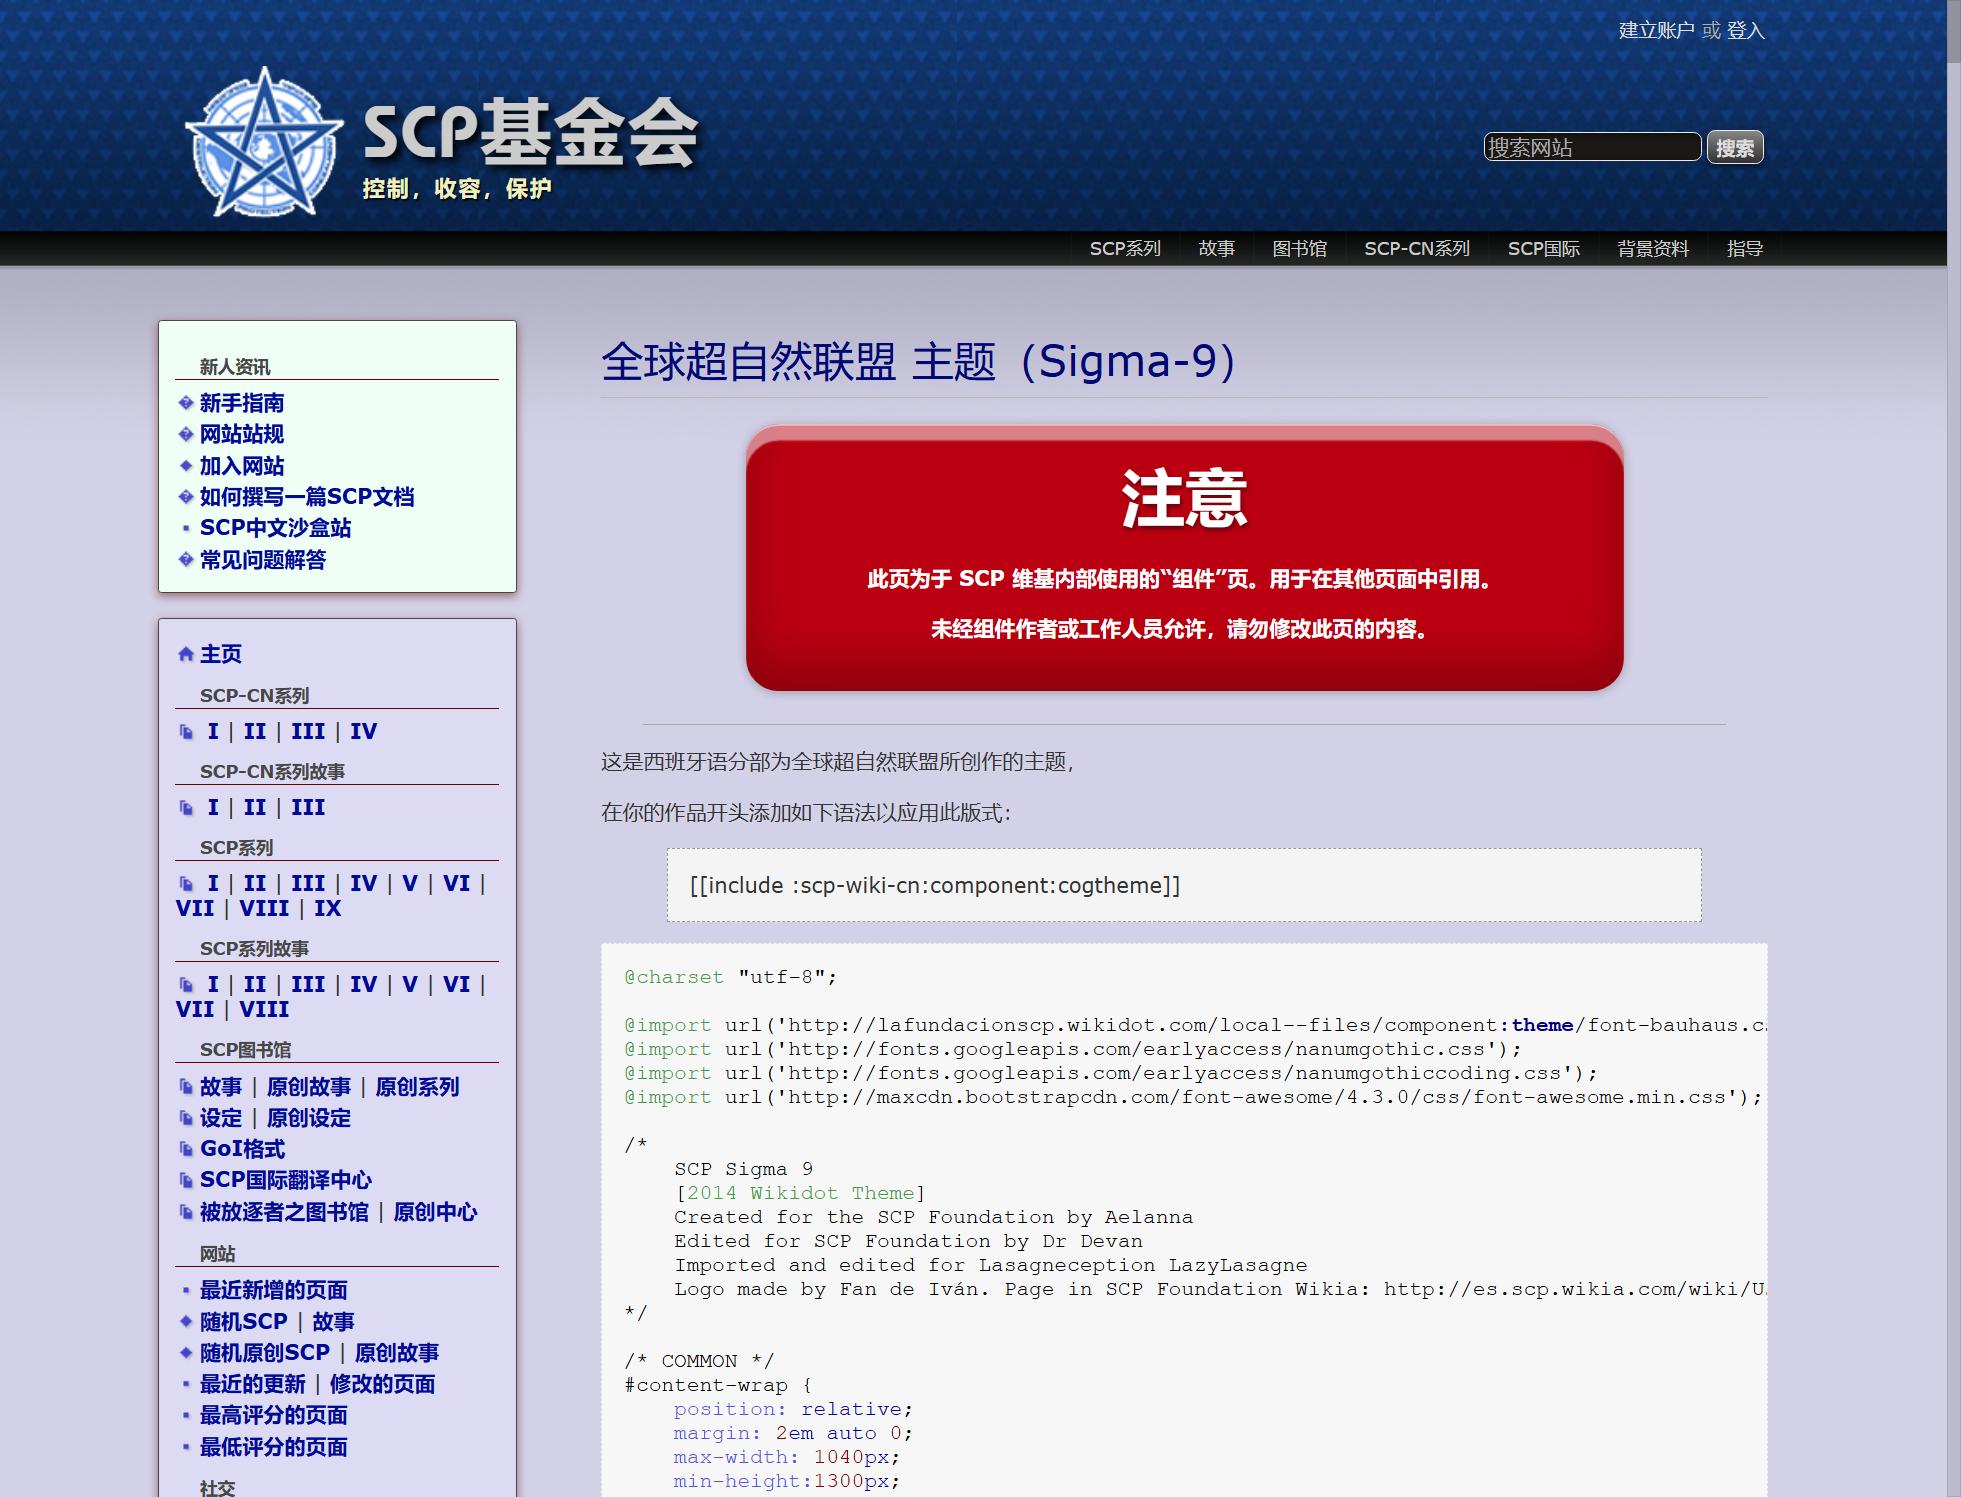This screenshot has width=1961, height=1497.
Task: Open the SCP系列 top navigation menu
Action: [1125, 249]
